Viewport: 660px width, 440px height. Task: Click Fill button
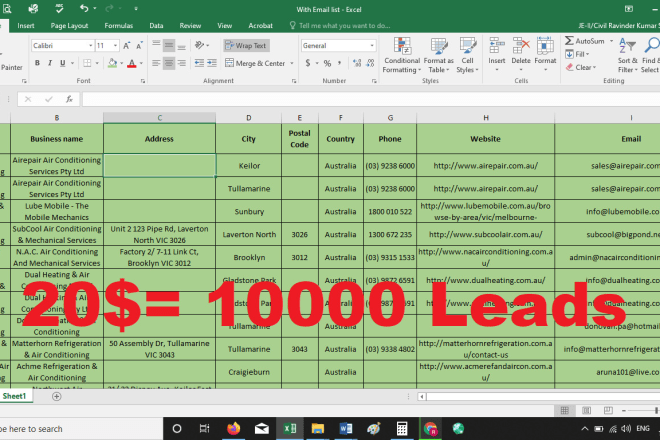pyautogui.click(x=578, y=54)
